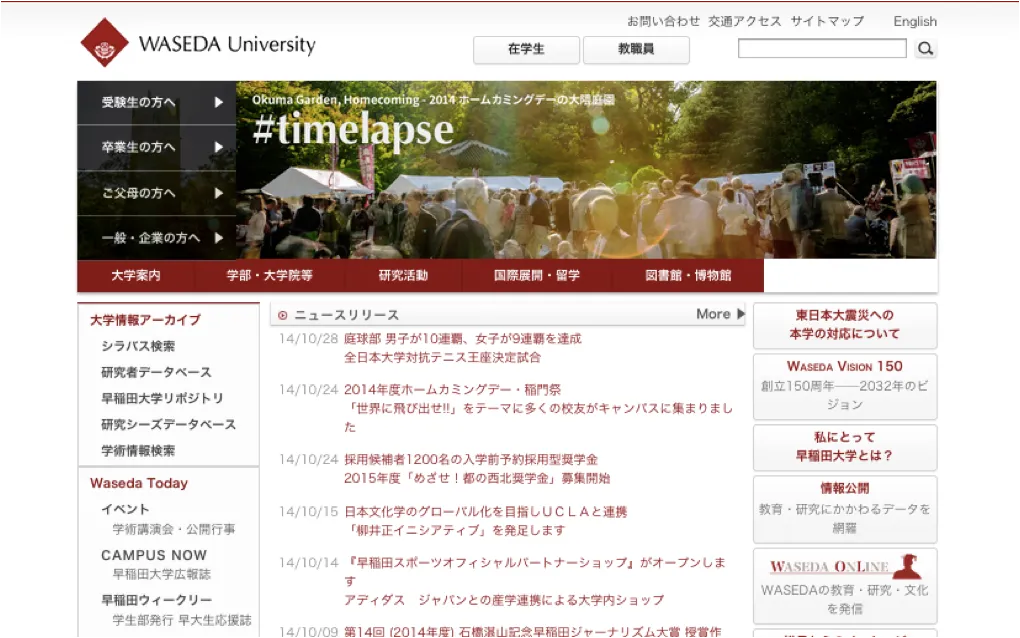This screenshot has width=1020, height=638.
Task: Click the ニュースリリース section heading
Action: point(346,315)
